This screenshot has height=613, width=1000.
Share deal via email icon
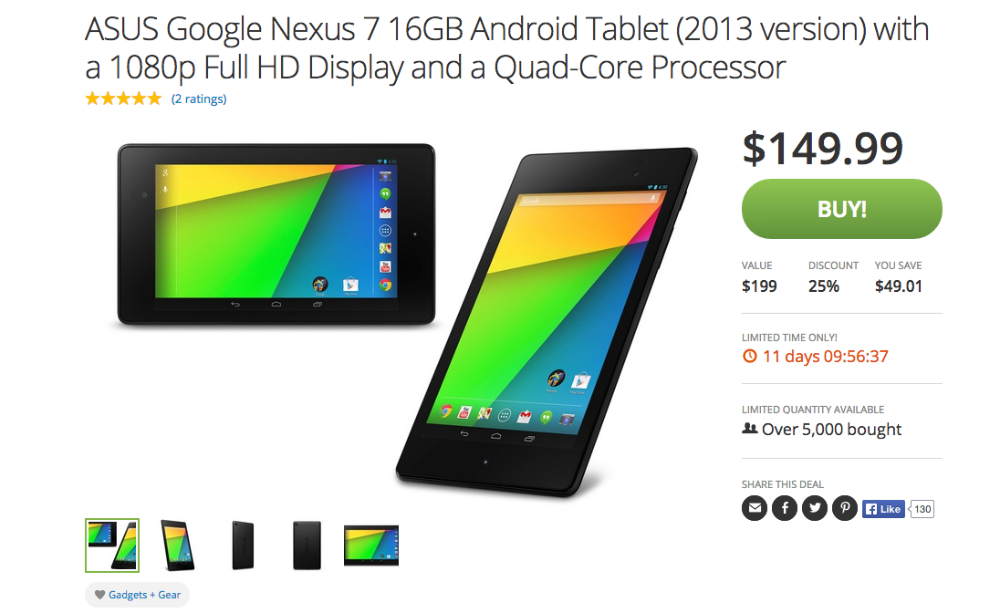click(754, 508)
